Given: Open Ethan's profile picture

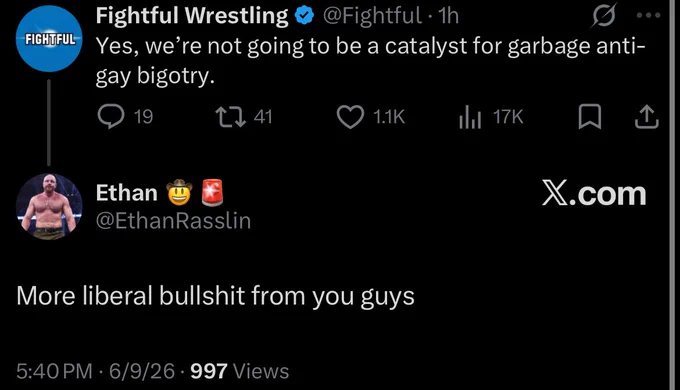Looking at the screenshot, I should (49, 206).
